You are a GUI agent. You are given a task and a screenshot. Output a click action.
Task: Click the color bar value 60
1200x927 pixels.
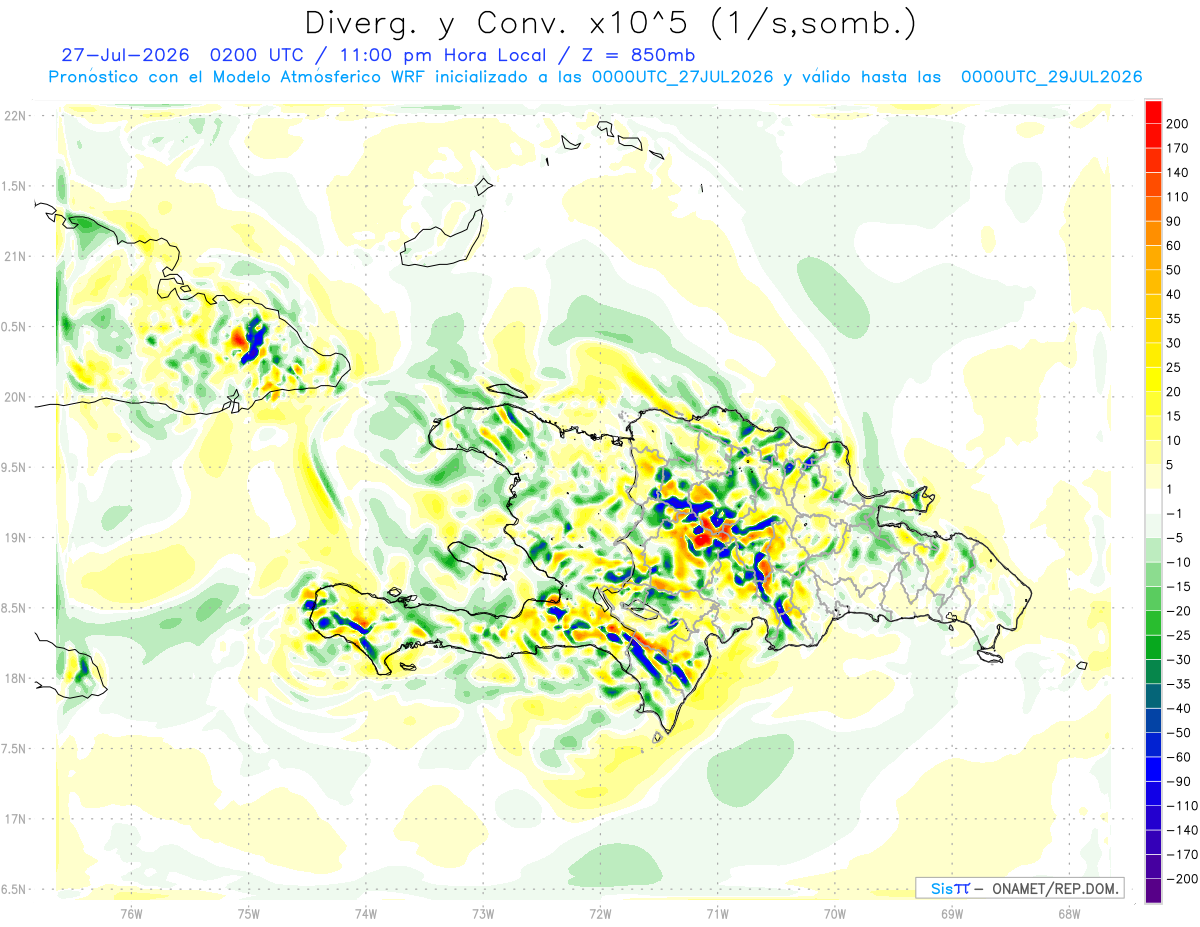[1174, 246]
